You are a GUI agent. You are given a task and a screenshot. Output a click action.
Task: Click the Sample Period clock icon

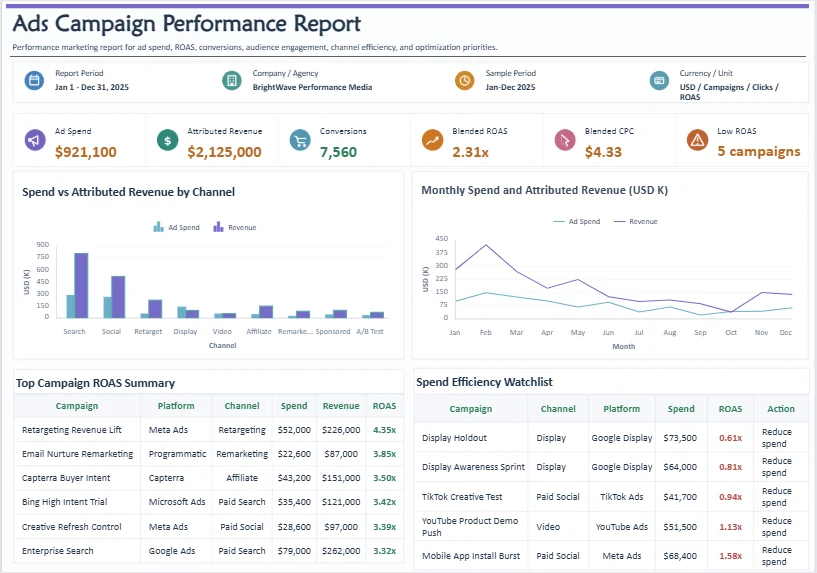coord(464,80)
